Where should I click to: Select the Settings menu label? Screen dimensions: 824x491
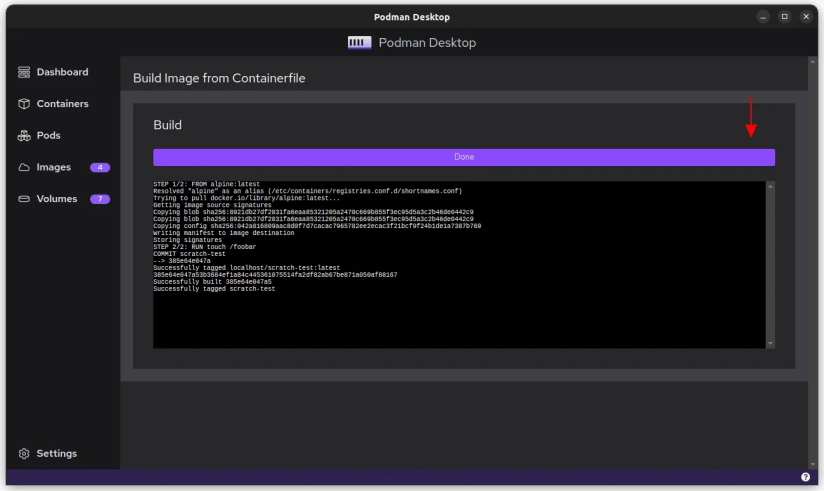(57, 453)
